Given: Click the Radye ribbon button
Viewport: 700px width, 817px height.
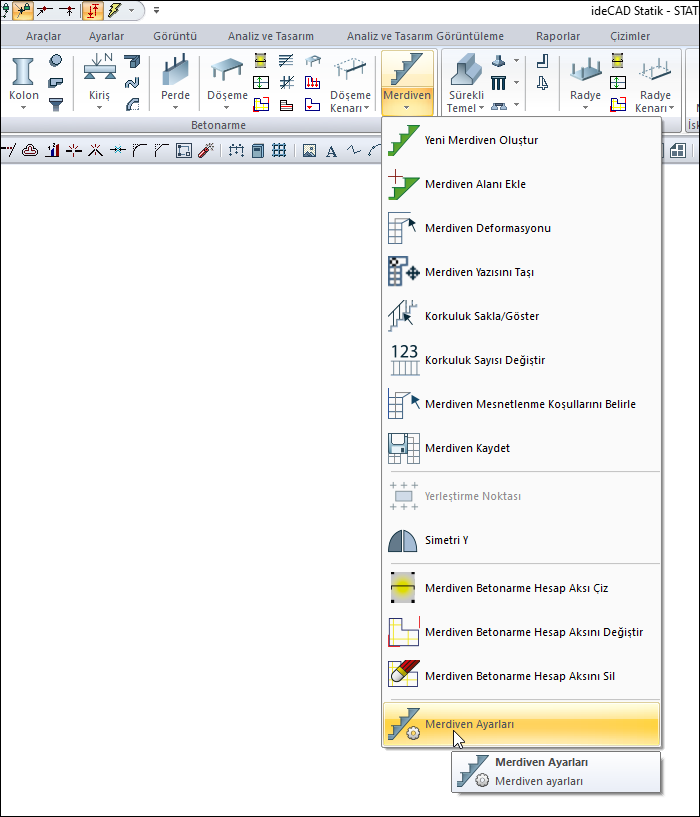Looking at the screenshot, I should [585, 82].
